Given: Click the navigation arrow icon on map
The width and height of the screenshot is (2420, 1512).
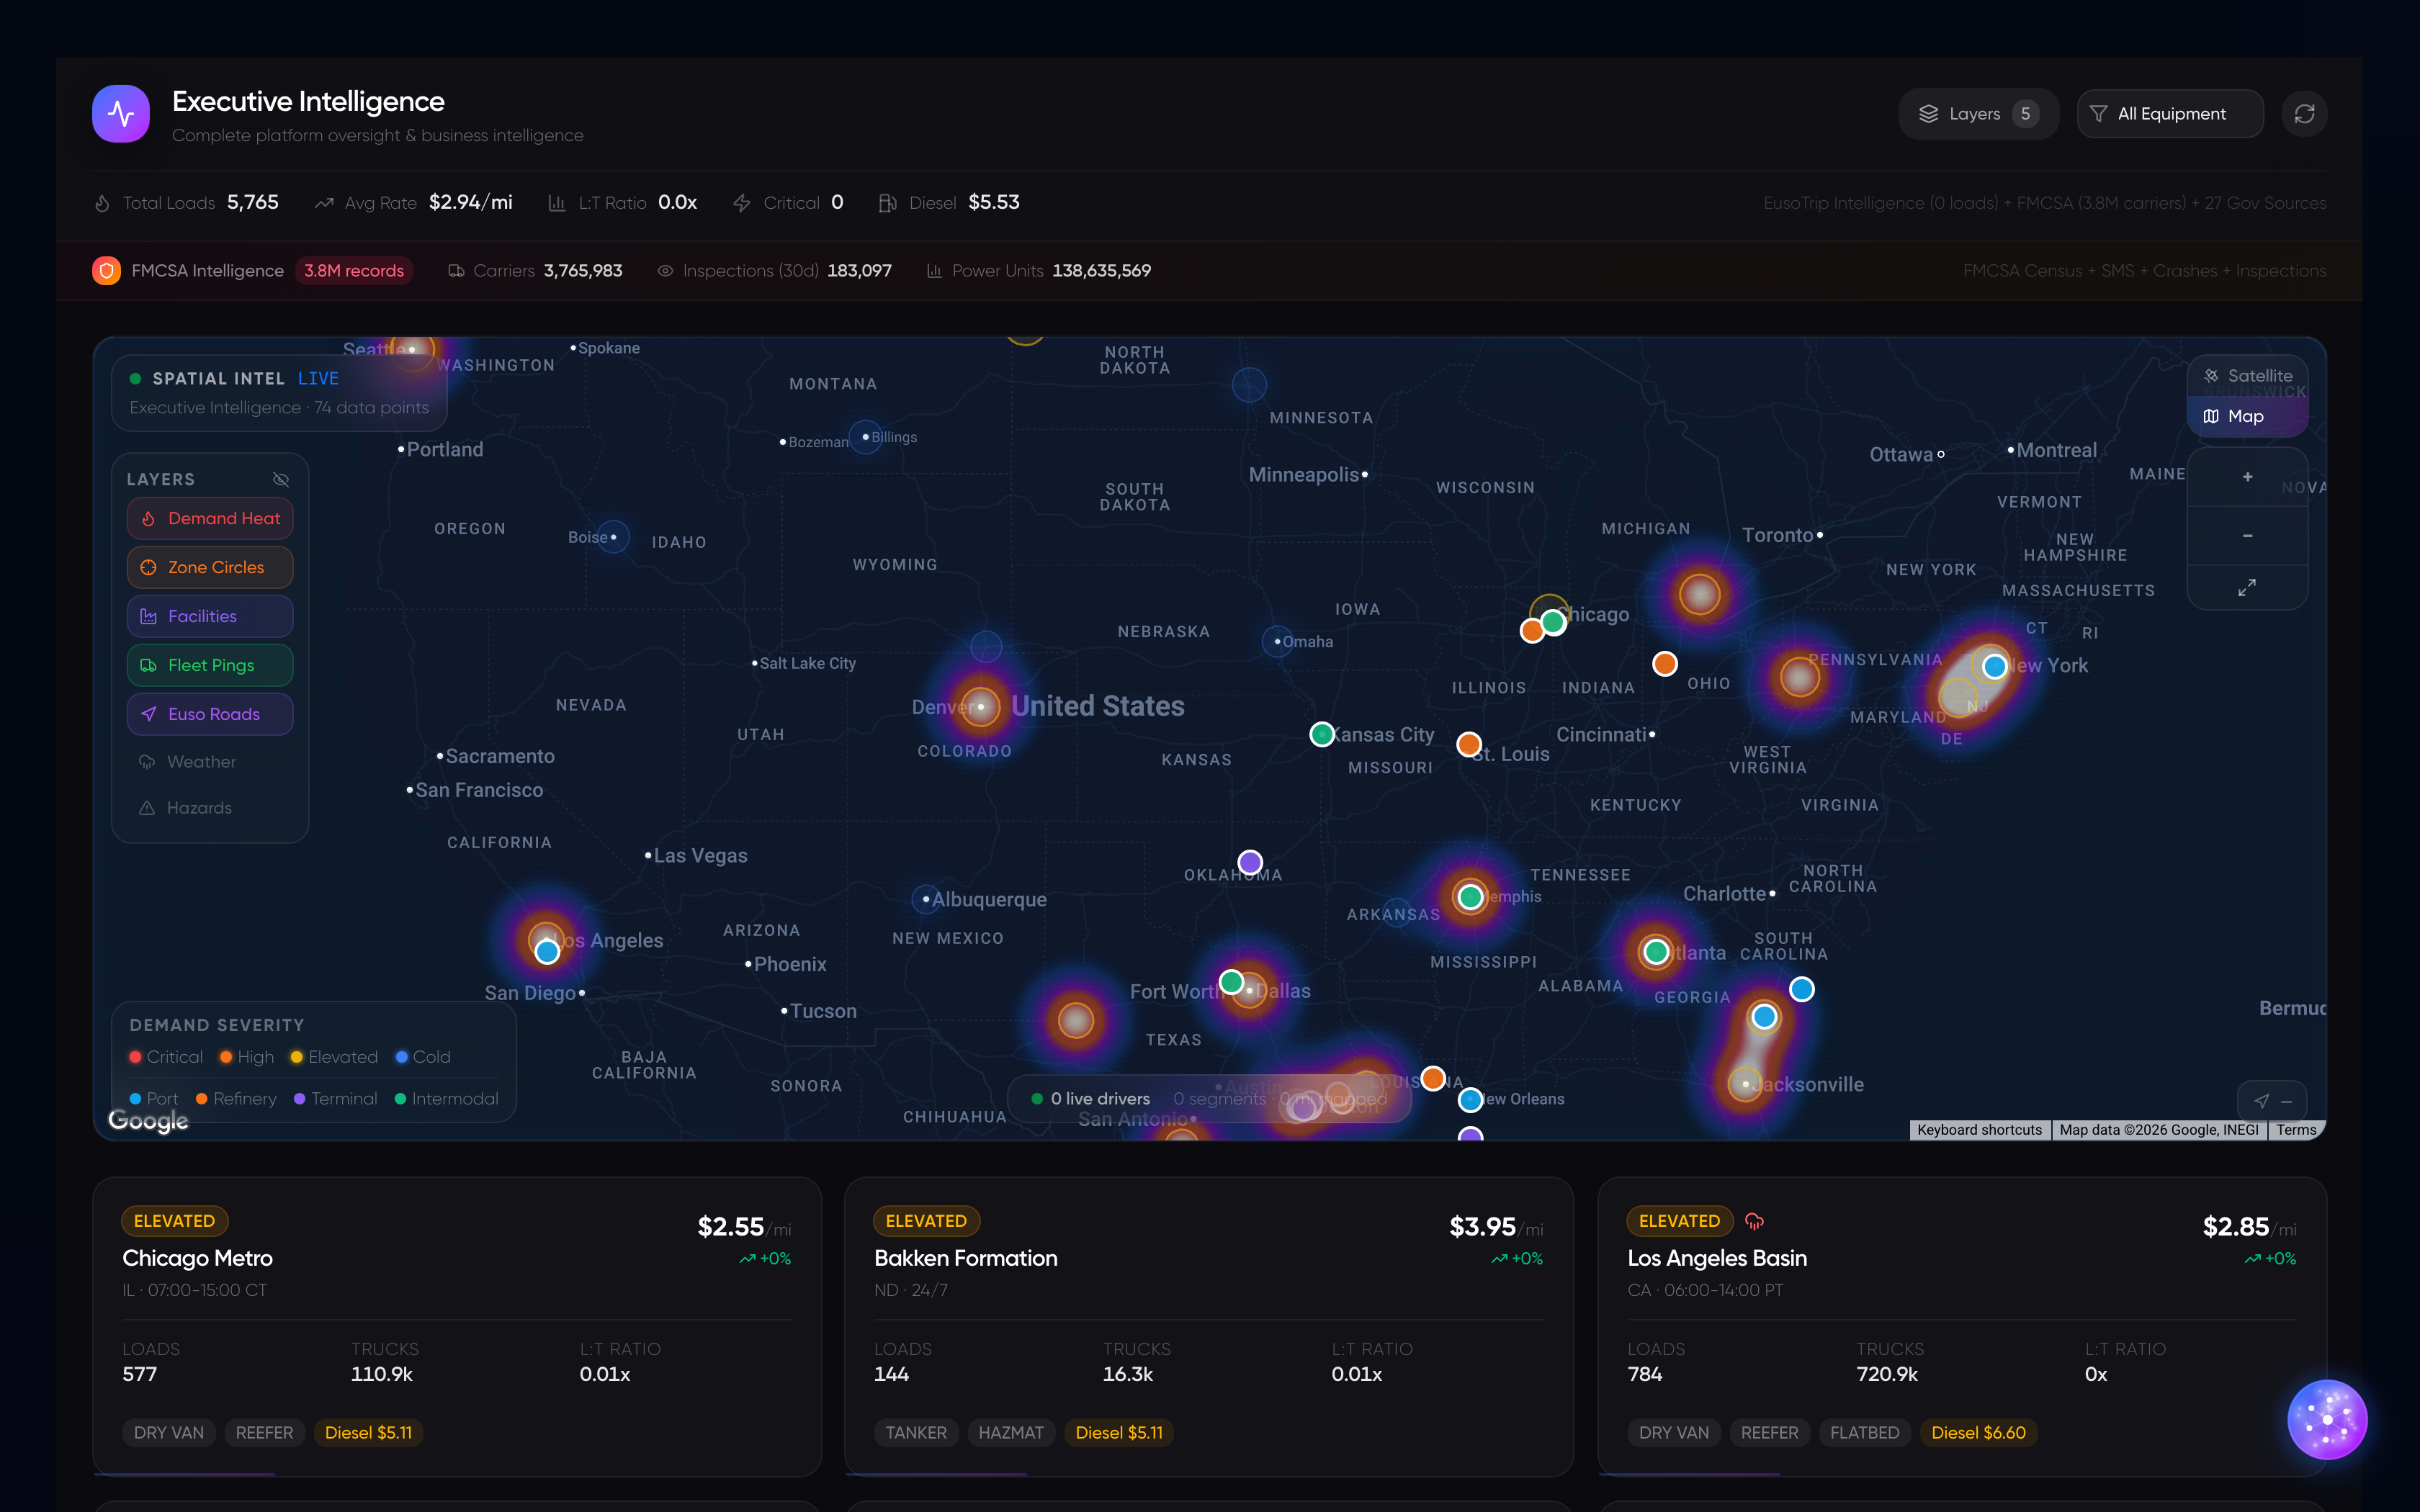Looking at the screenshot, I should point(2261,1101).
